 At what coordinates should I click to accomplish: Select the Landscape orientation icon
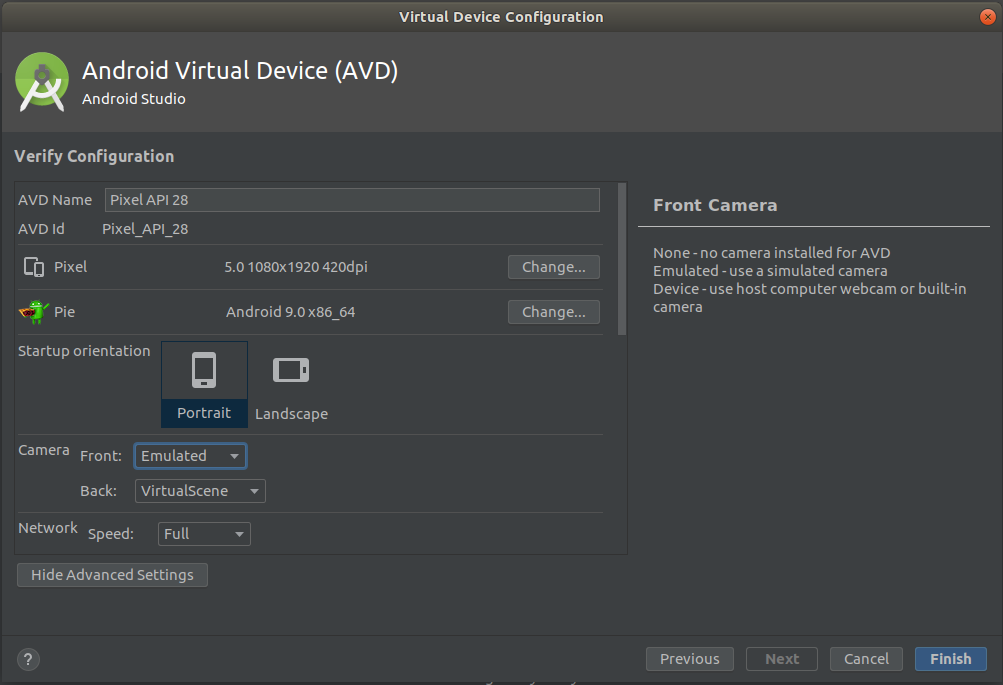[x=290, y=368]
